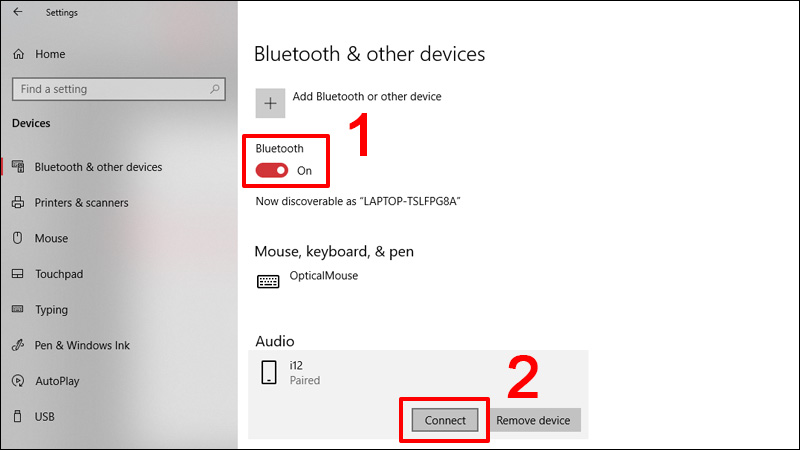Click the AutoPlay icon in sidebar
The image size is (800, 450).
[x=18, y=381]
